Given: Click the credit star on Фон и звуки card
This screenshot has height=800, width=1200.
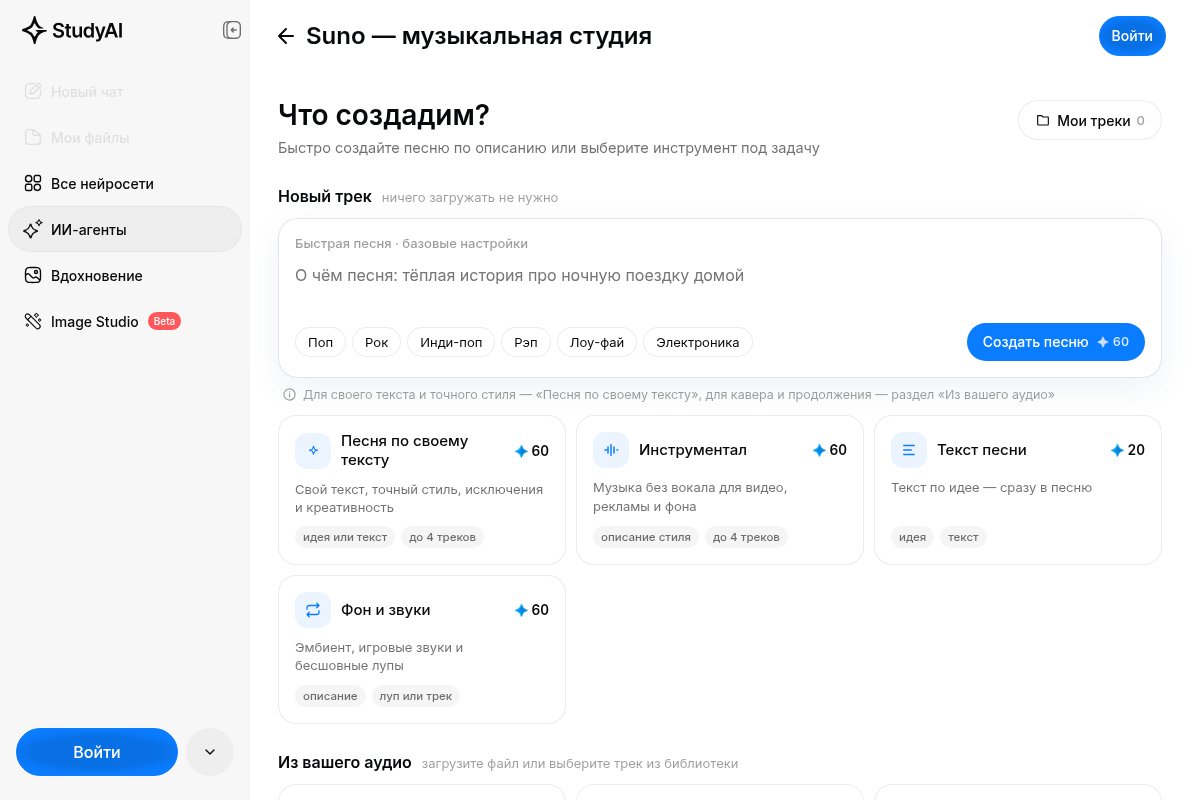Looking at the screenshot, I should (x=521, y=610).
